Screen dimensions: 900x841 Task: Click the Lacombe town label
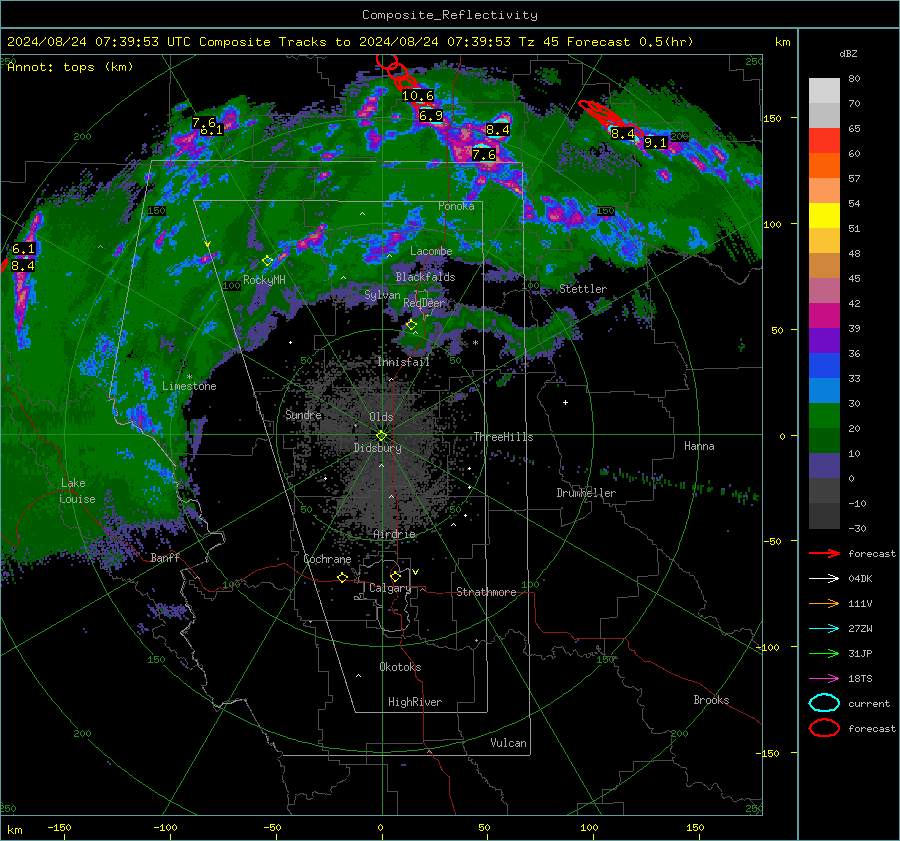pos(431,251)
